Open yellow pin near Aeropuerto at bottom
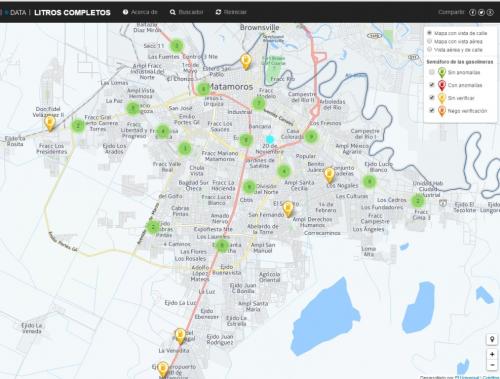Image resolution: width=500 pixels, height=379 pixels. click(x=163, y=370)
